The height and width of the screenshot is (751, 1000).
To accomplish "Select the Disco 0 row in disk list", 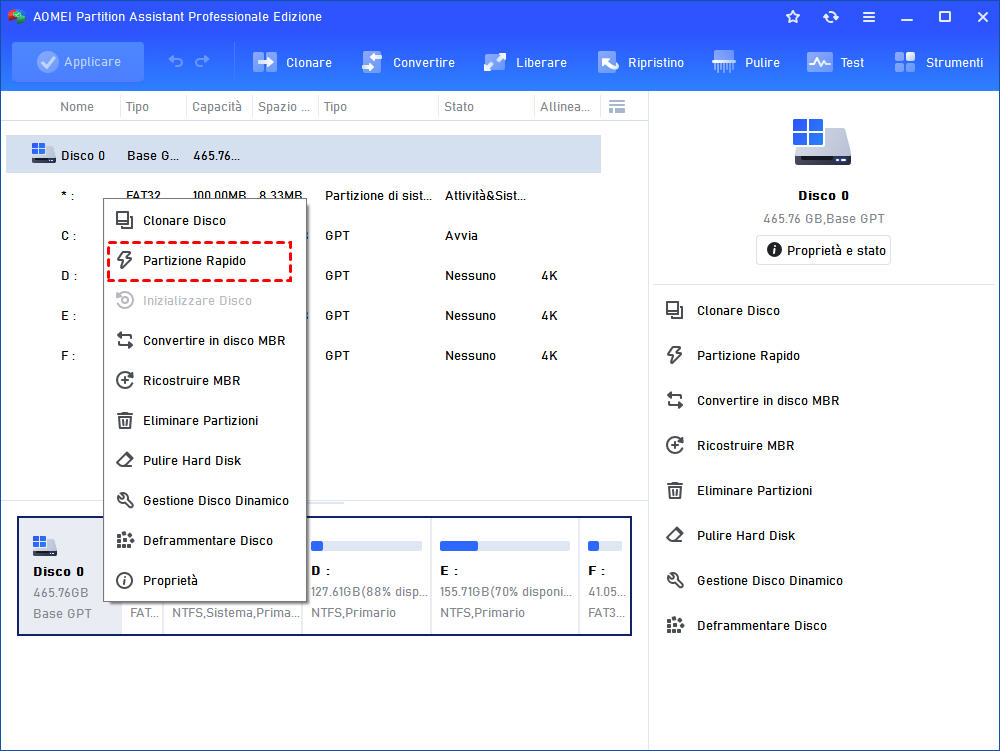I will click(x=304, y=154).
